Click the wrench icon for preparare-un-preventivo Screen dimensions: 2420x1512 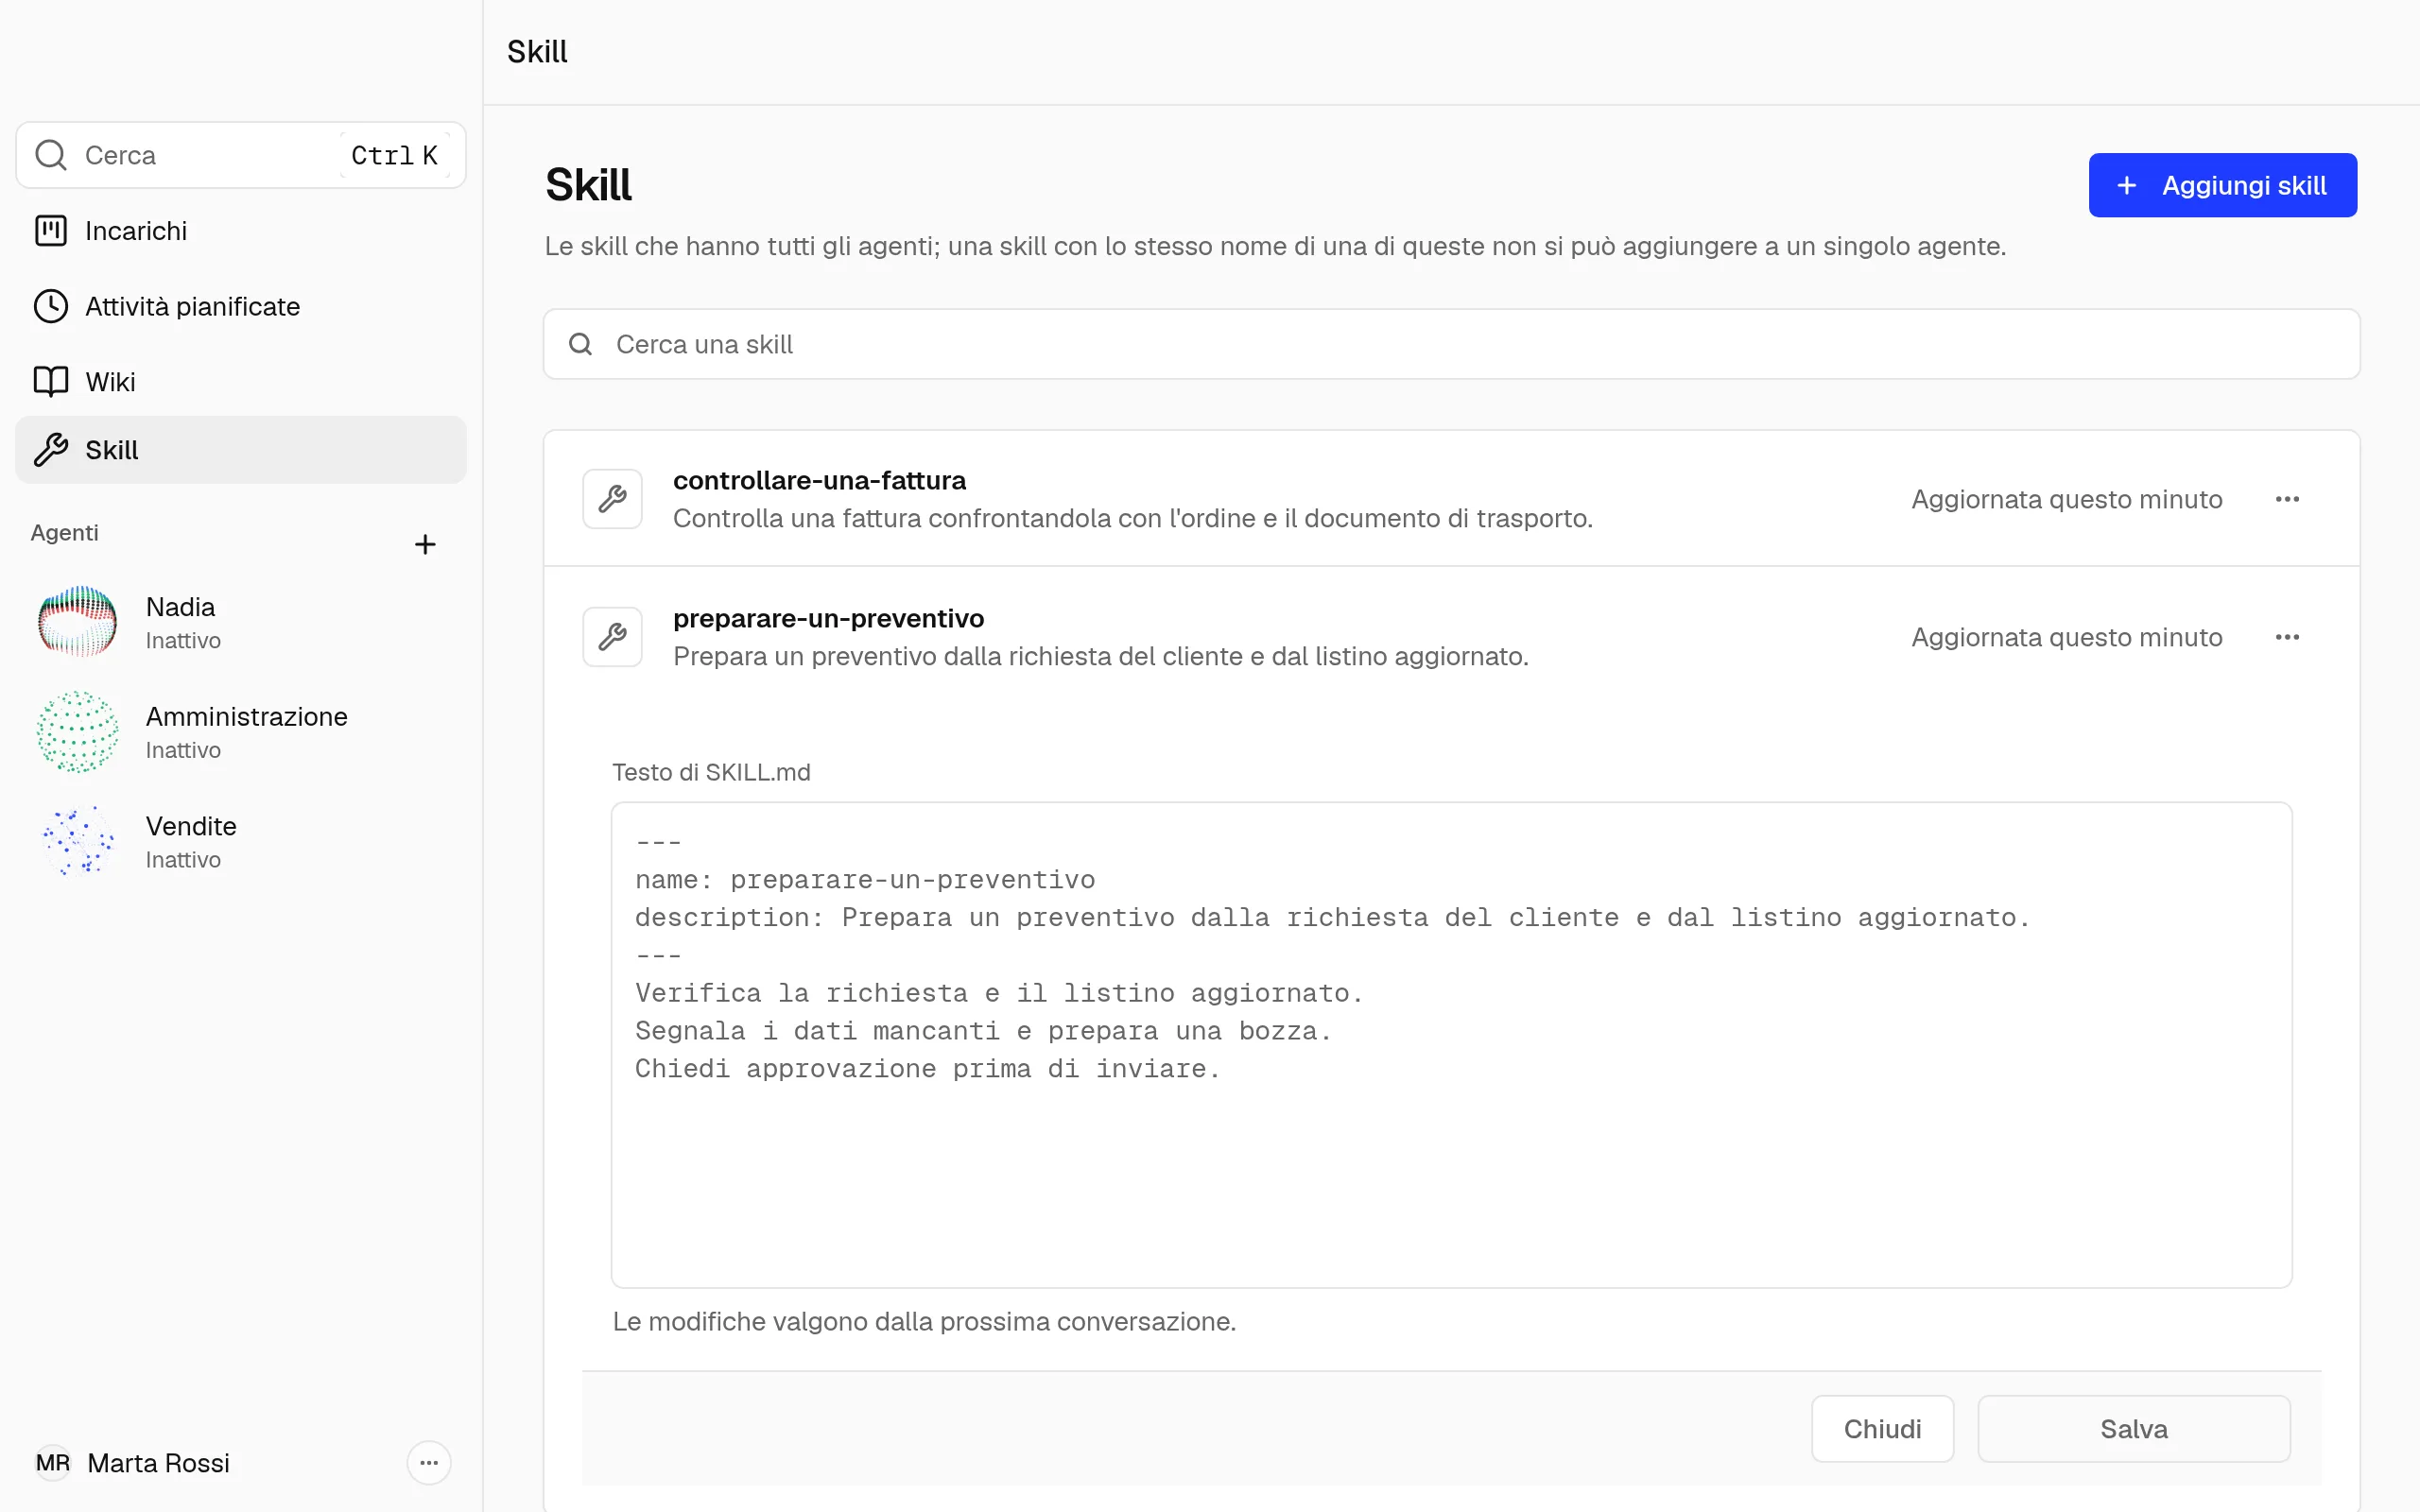click(612, 637)
